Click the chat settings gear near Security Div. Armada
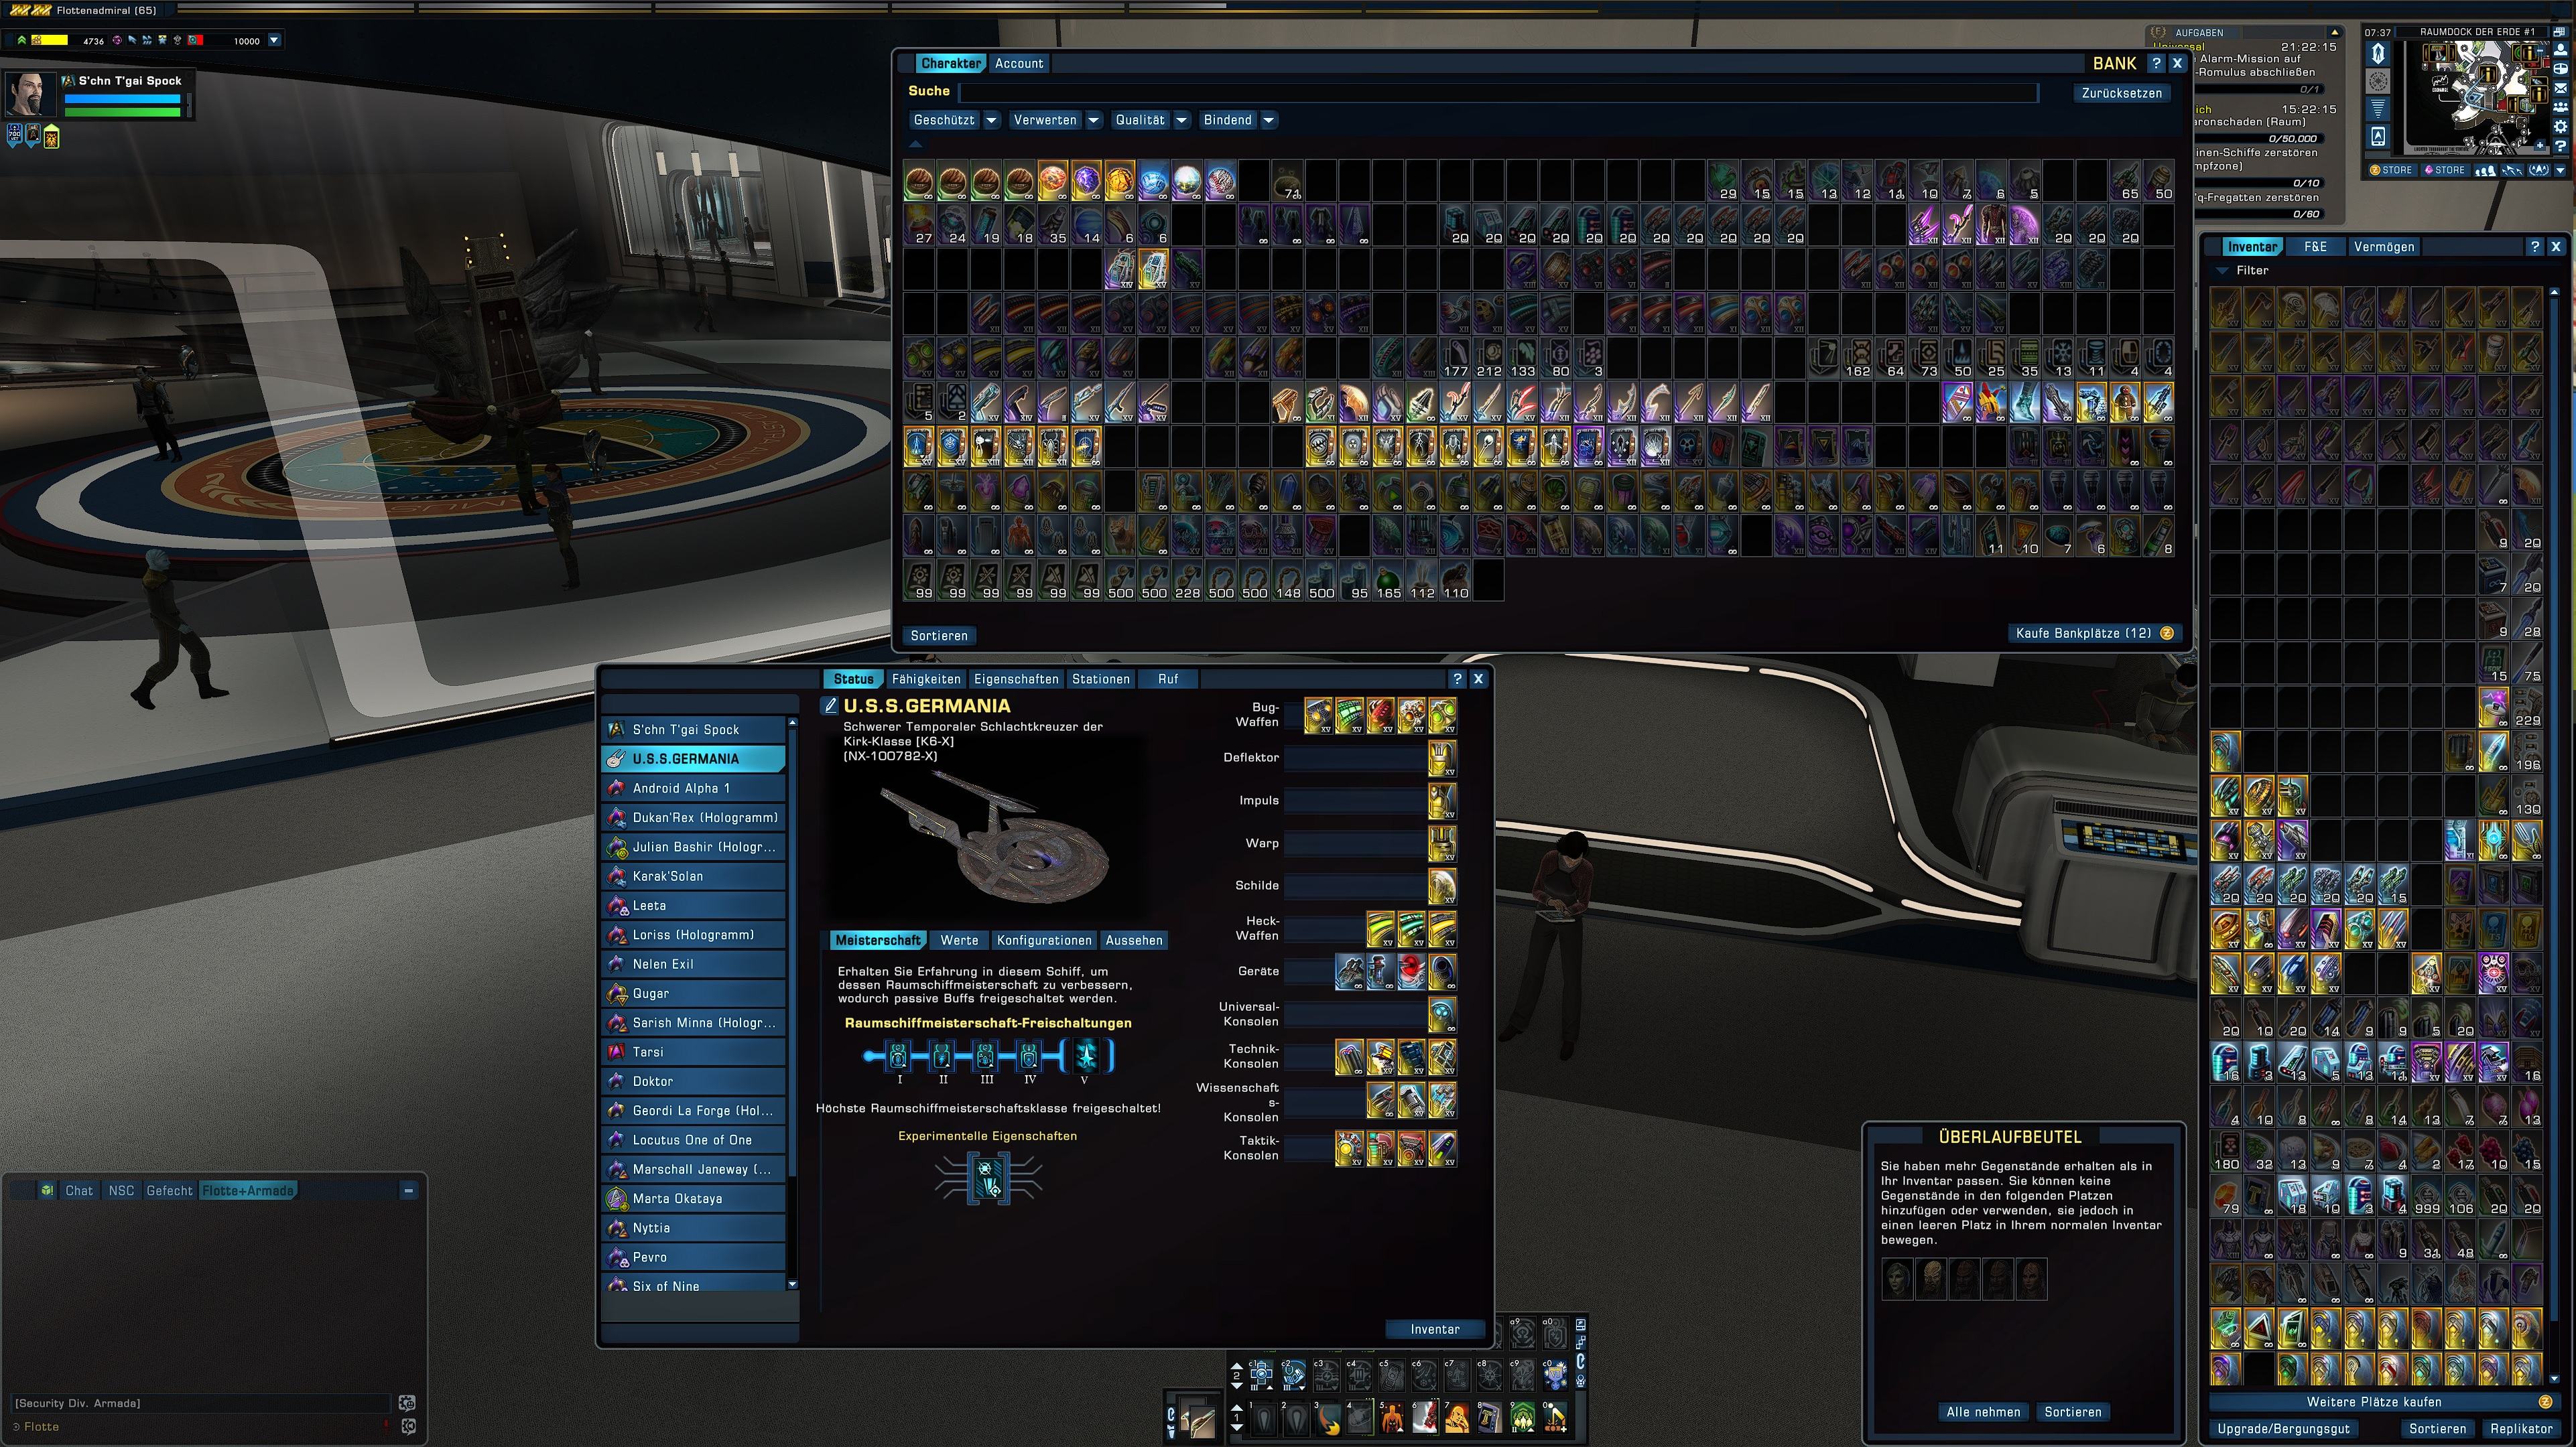 pos(407,1403)
